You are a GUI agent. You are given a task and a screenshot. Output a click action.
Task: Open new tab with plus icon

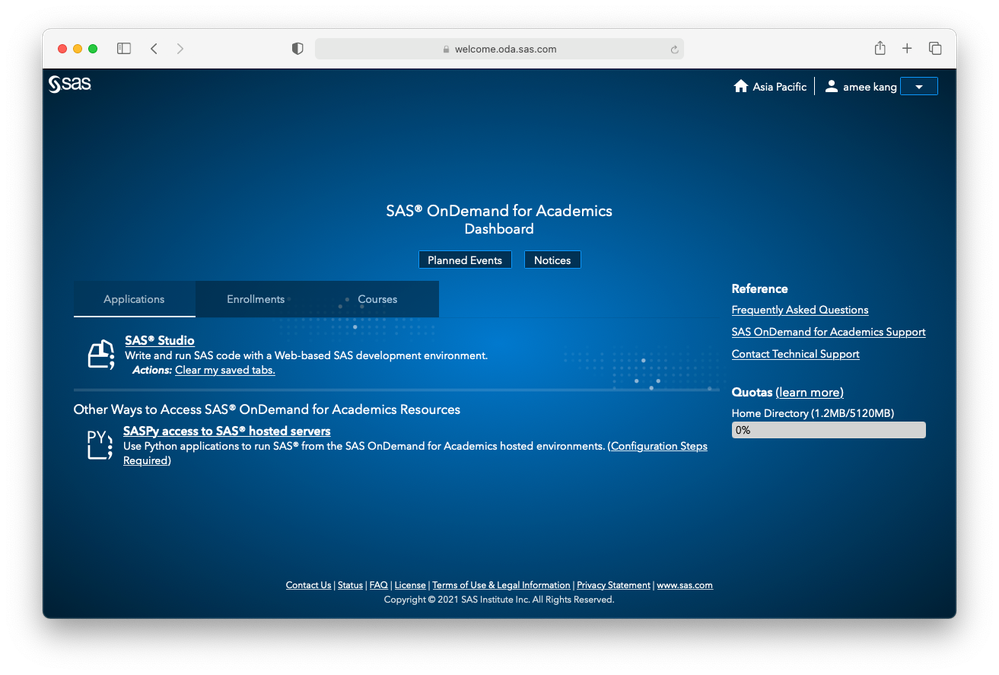[x=907, y=48]
